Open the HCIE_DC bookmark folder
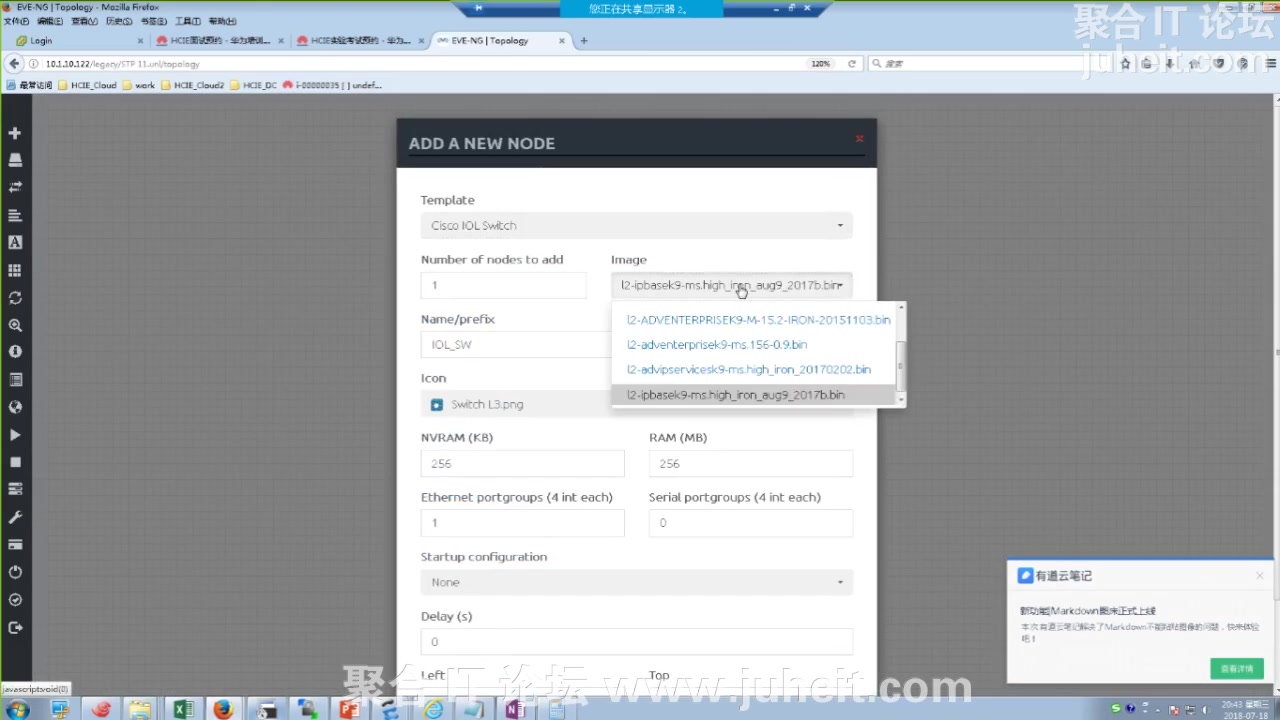This screenshot has width=1280, height=720. click(253, 86)
